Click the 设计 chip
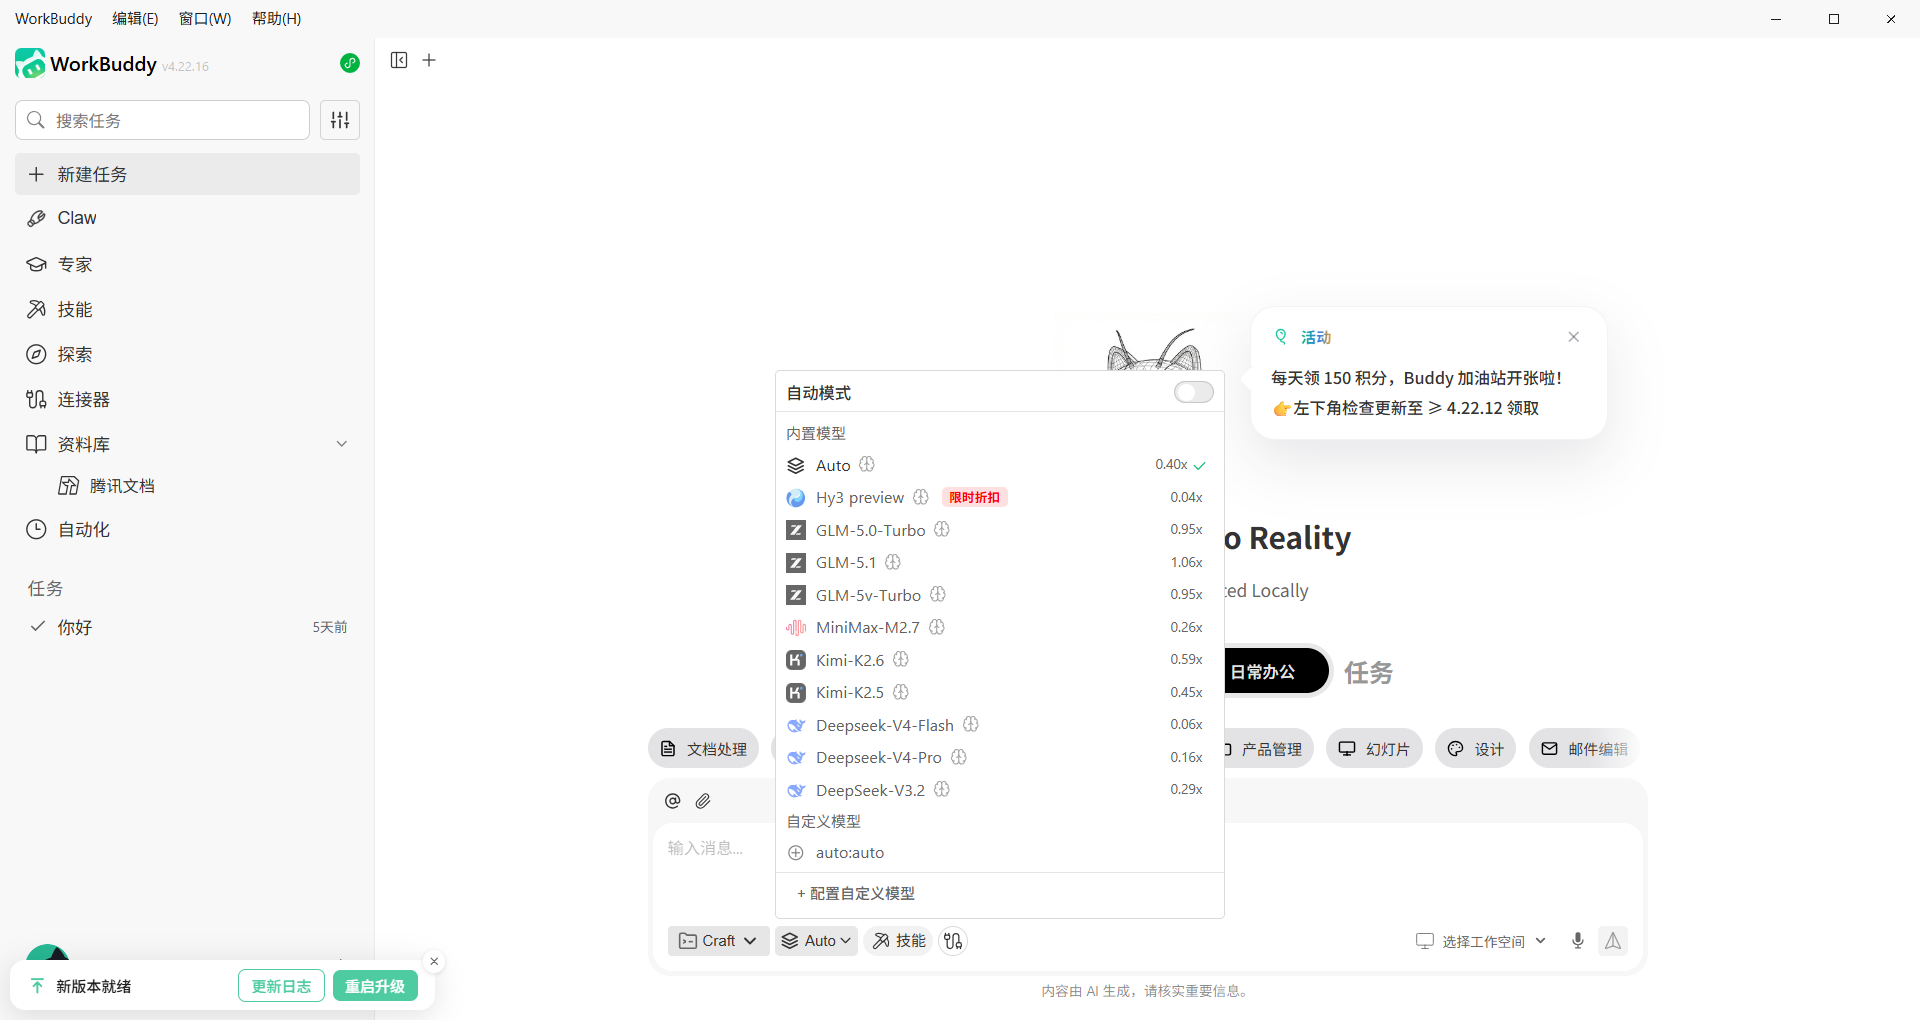This screenshot has height=1020, width=1920. coord(1476,749)
